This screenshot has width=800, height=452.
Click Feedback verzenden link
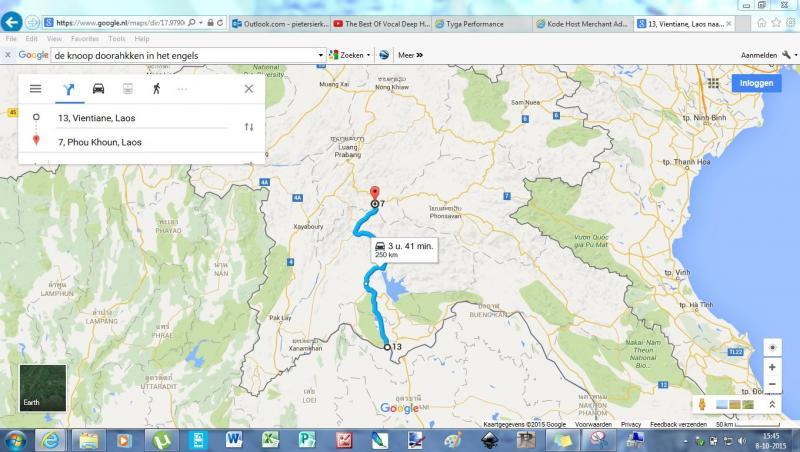click(x=679, y=424)
